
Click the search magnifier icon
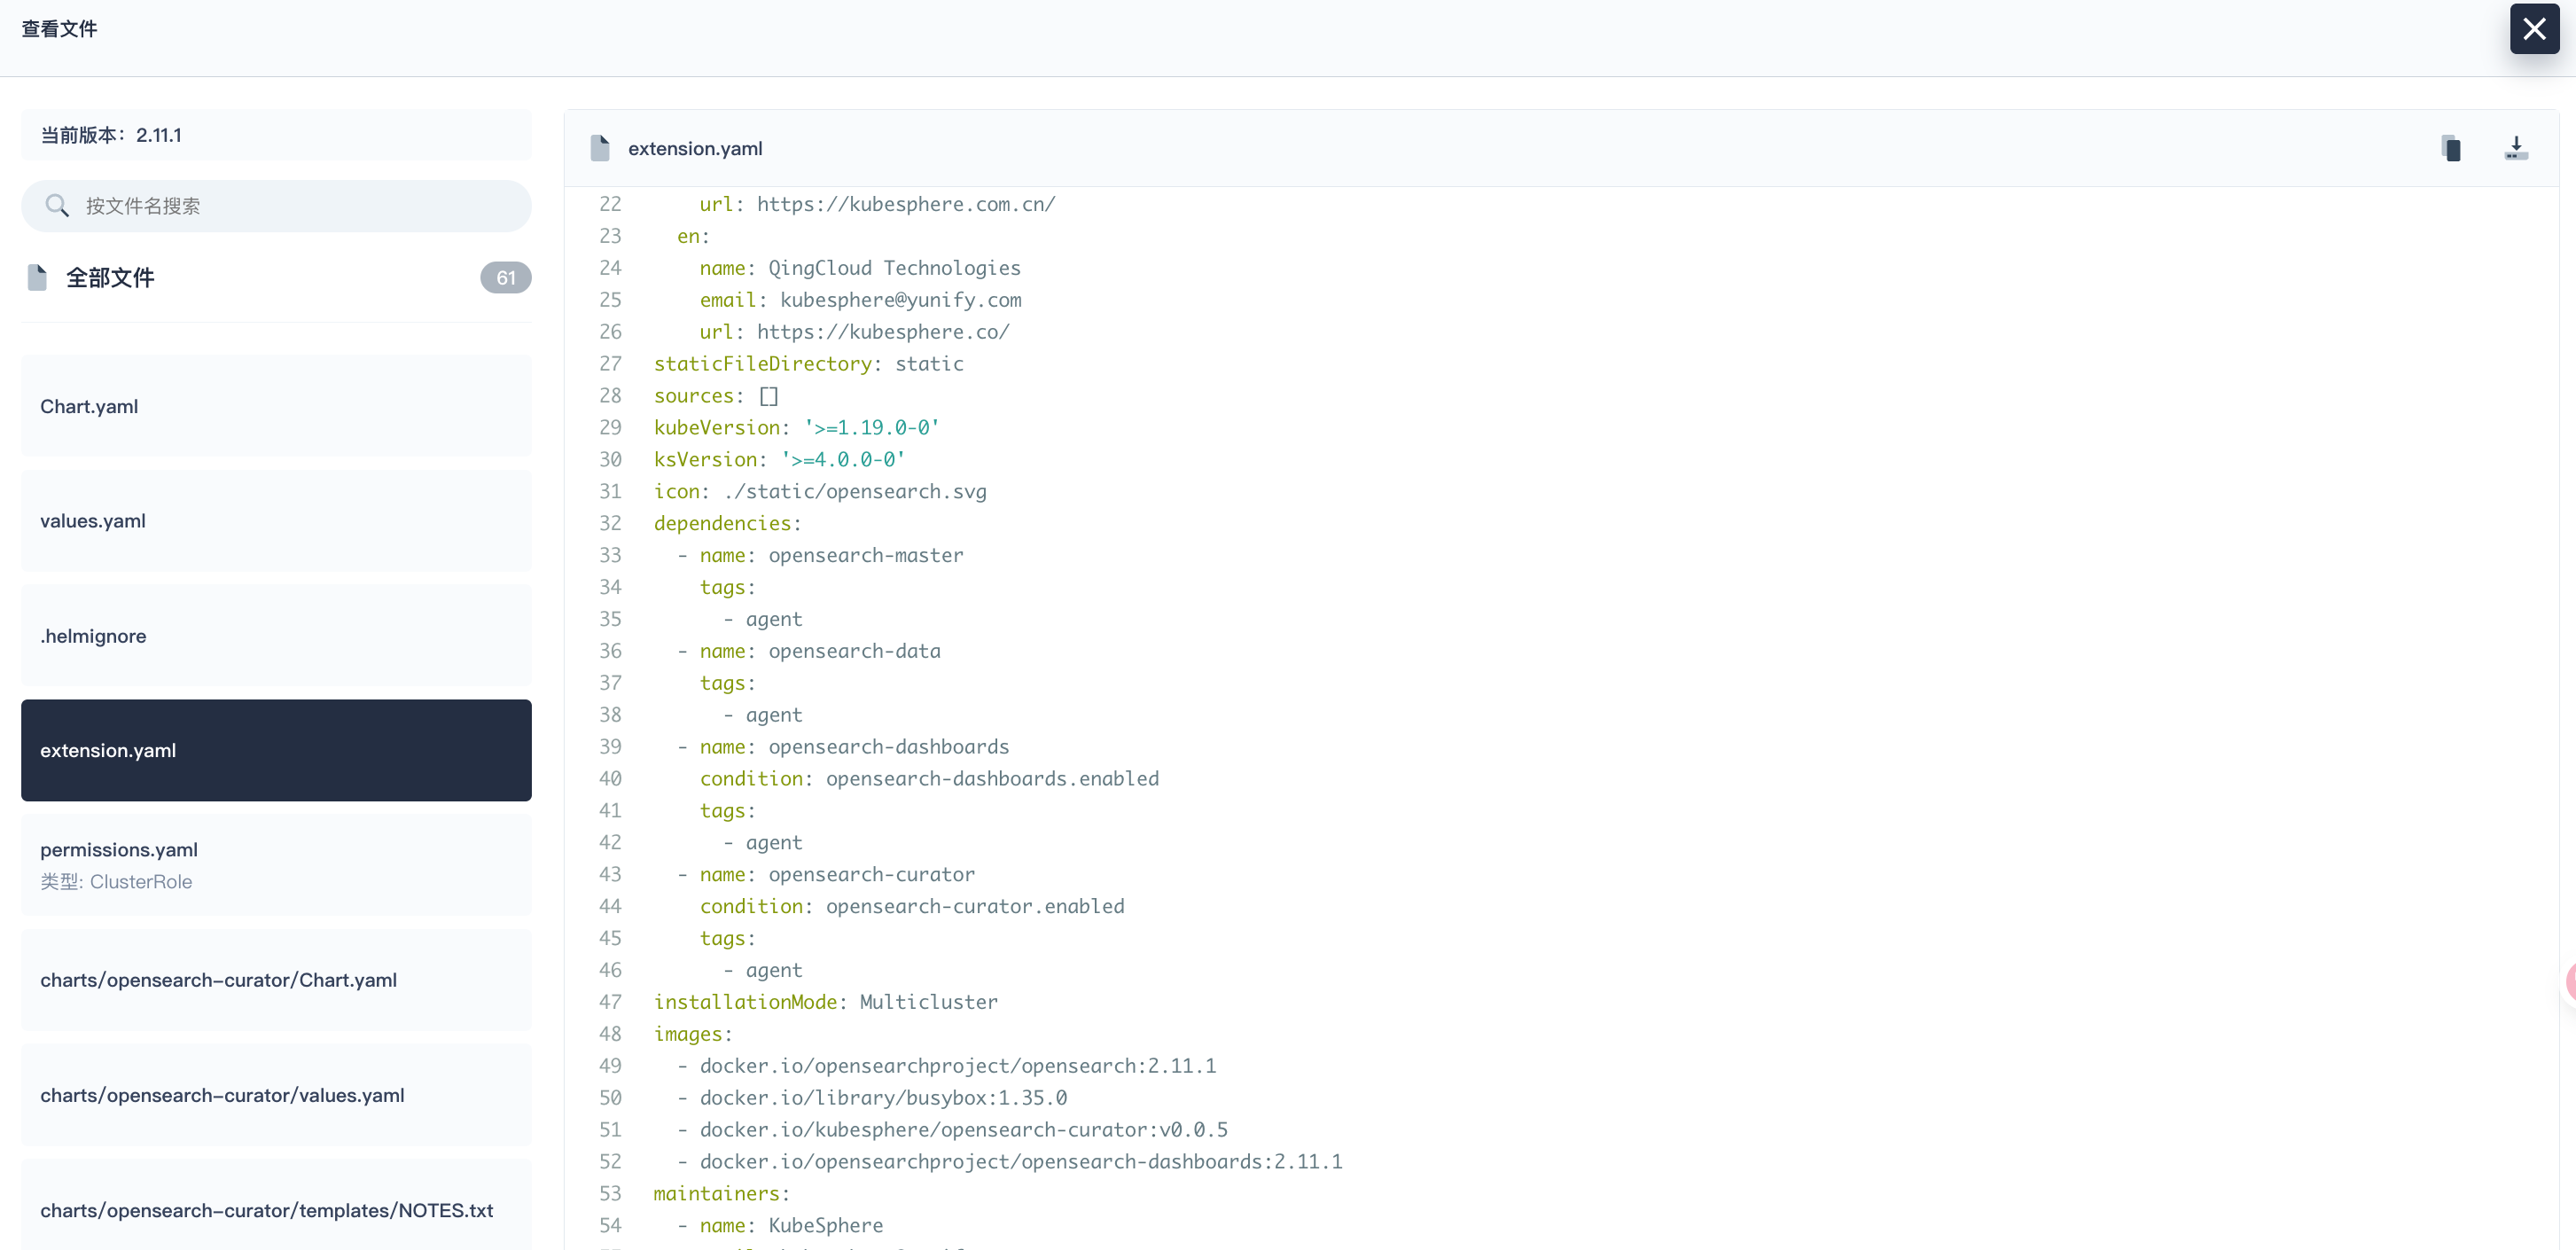point(57,206)
